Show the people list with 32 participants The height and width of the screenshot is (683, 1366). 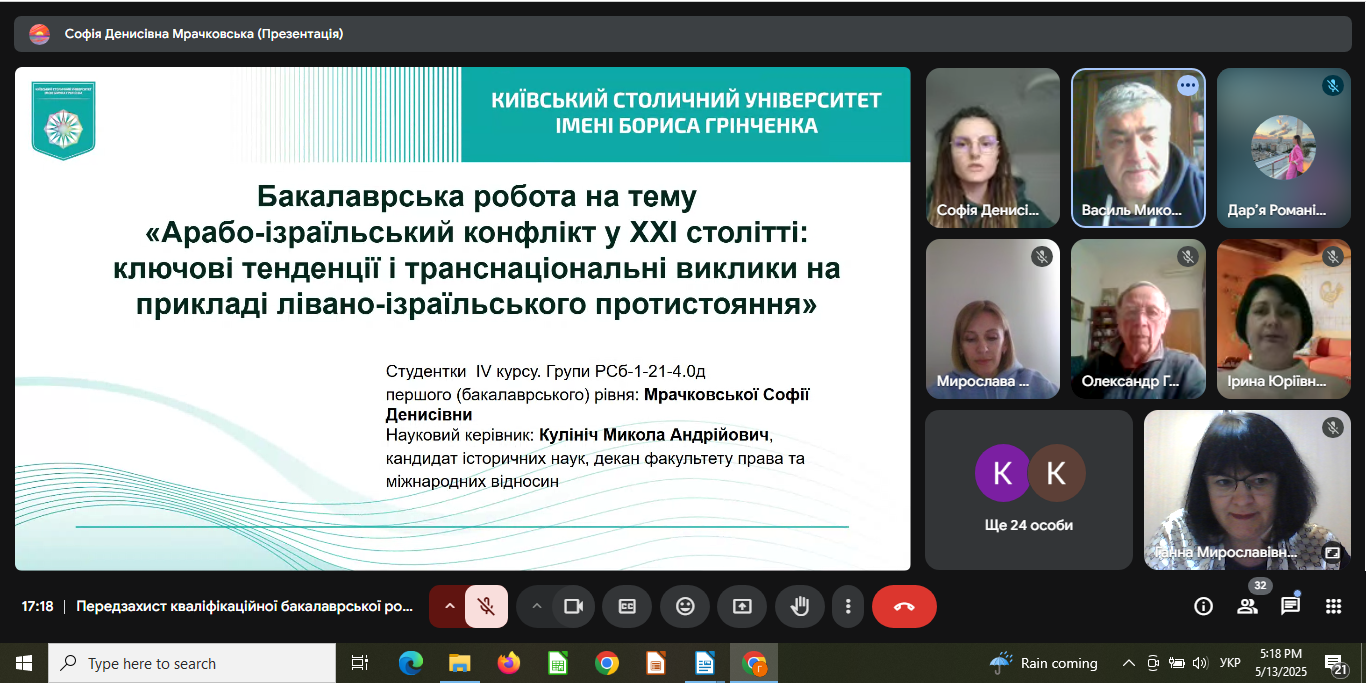pos(1247,606)
